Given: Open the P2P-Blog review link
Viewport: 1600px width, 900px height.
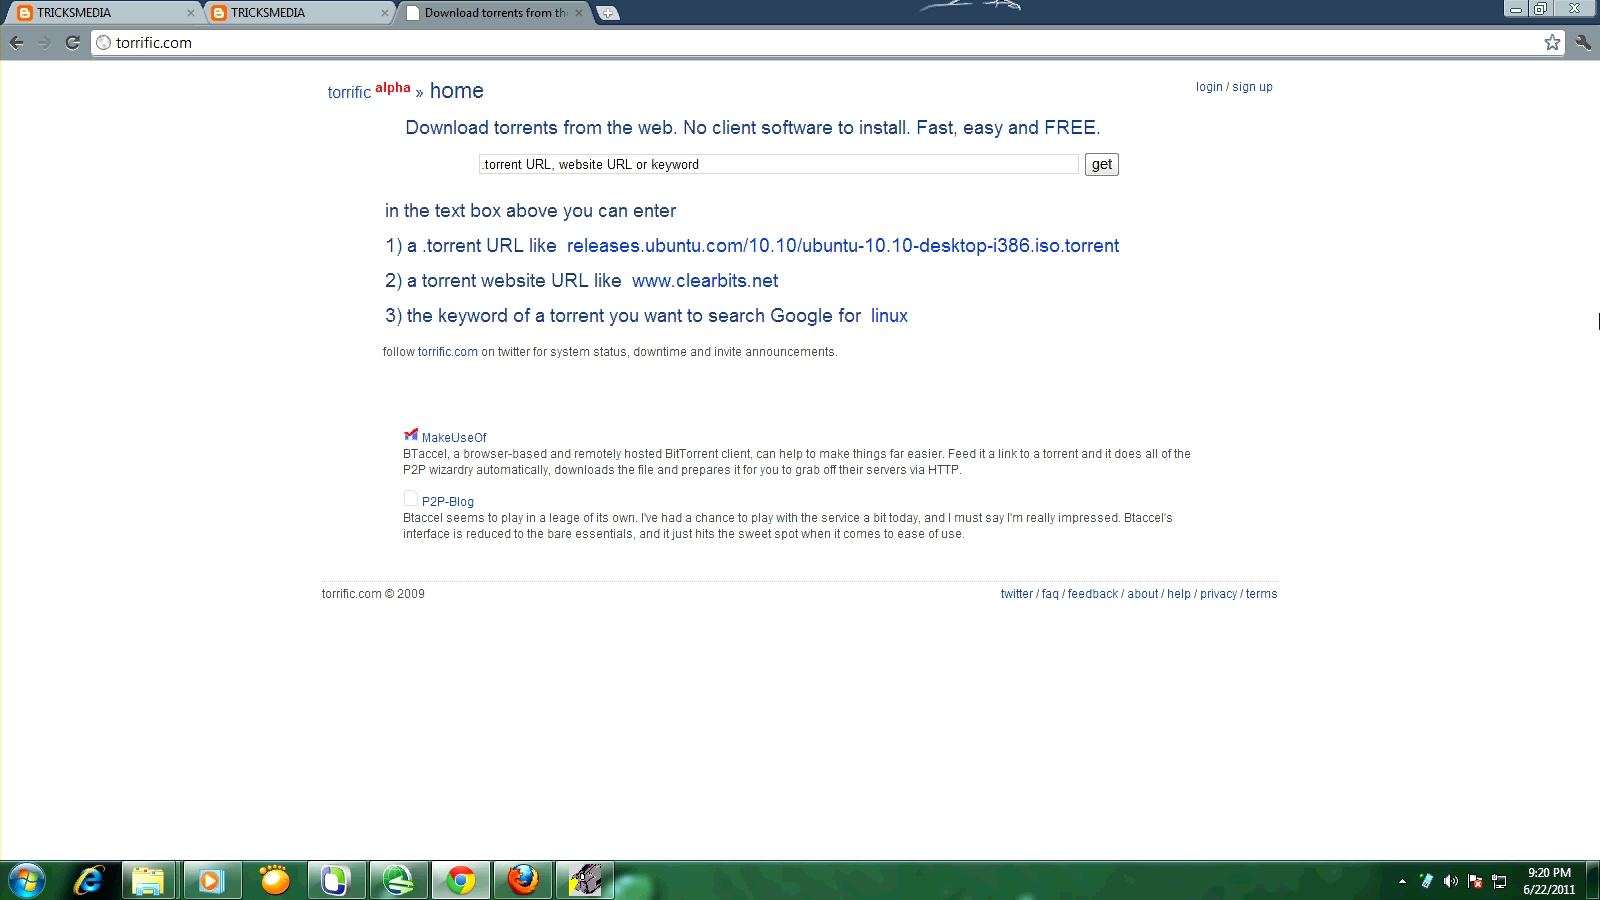Looking at the screenshot, I should [448, 502].
